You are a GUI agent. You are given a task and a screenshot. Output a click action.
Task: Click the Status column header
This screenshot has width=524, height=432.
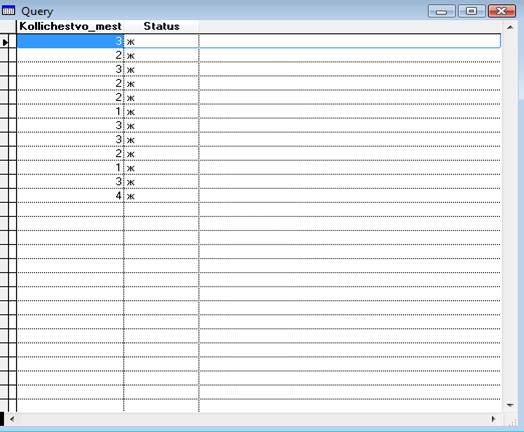[161, 26]
